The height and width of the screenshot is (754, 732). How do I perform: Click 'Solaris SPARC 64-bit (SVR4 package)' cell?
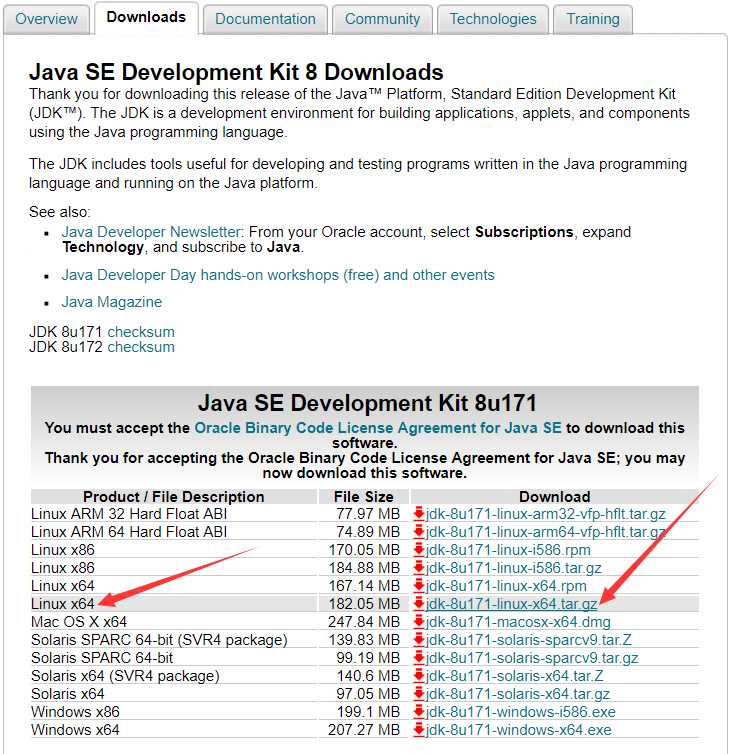(174, 640)
